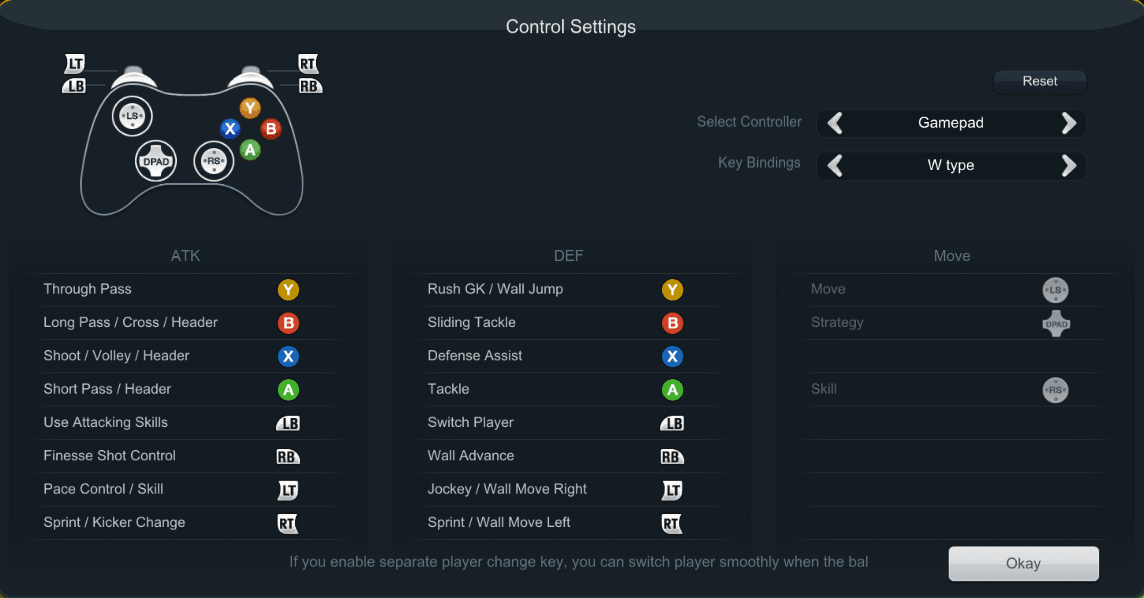The height and width of the screenshot is (598, 1144).
Task: Select the LB icon for Use Attacking Skills
Action: 288,423
